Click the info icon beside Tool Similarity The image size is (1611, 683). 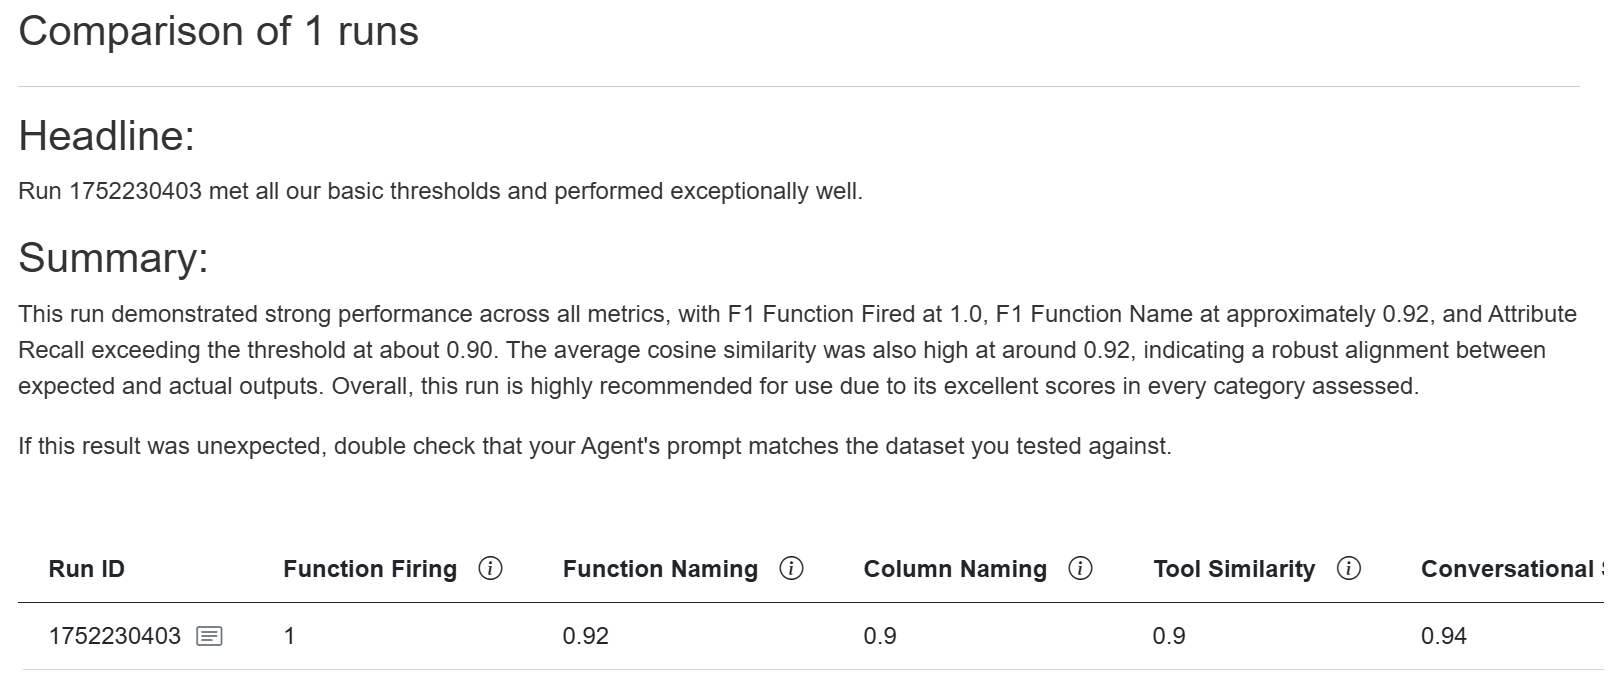[x=1349, y=569]
